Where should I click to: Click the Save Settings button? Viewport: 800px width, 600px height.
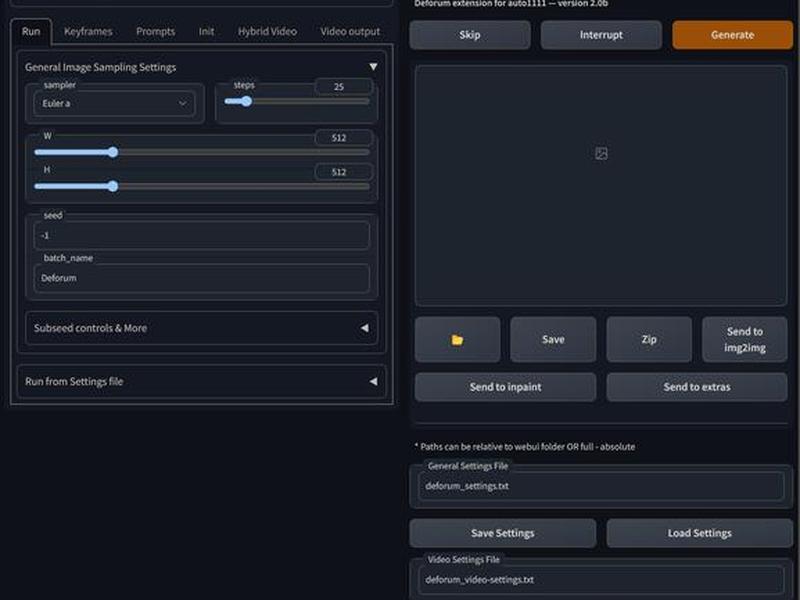[x=503, y=533]
